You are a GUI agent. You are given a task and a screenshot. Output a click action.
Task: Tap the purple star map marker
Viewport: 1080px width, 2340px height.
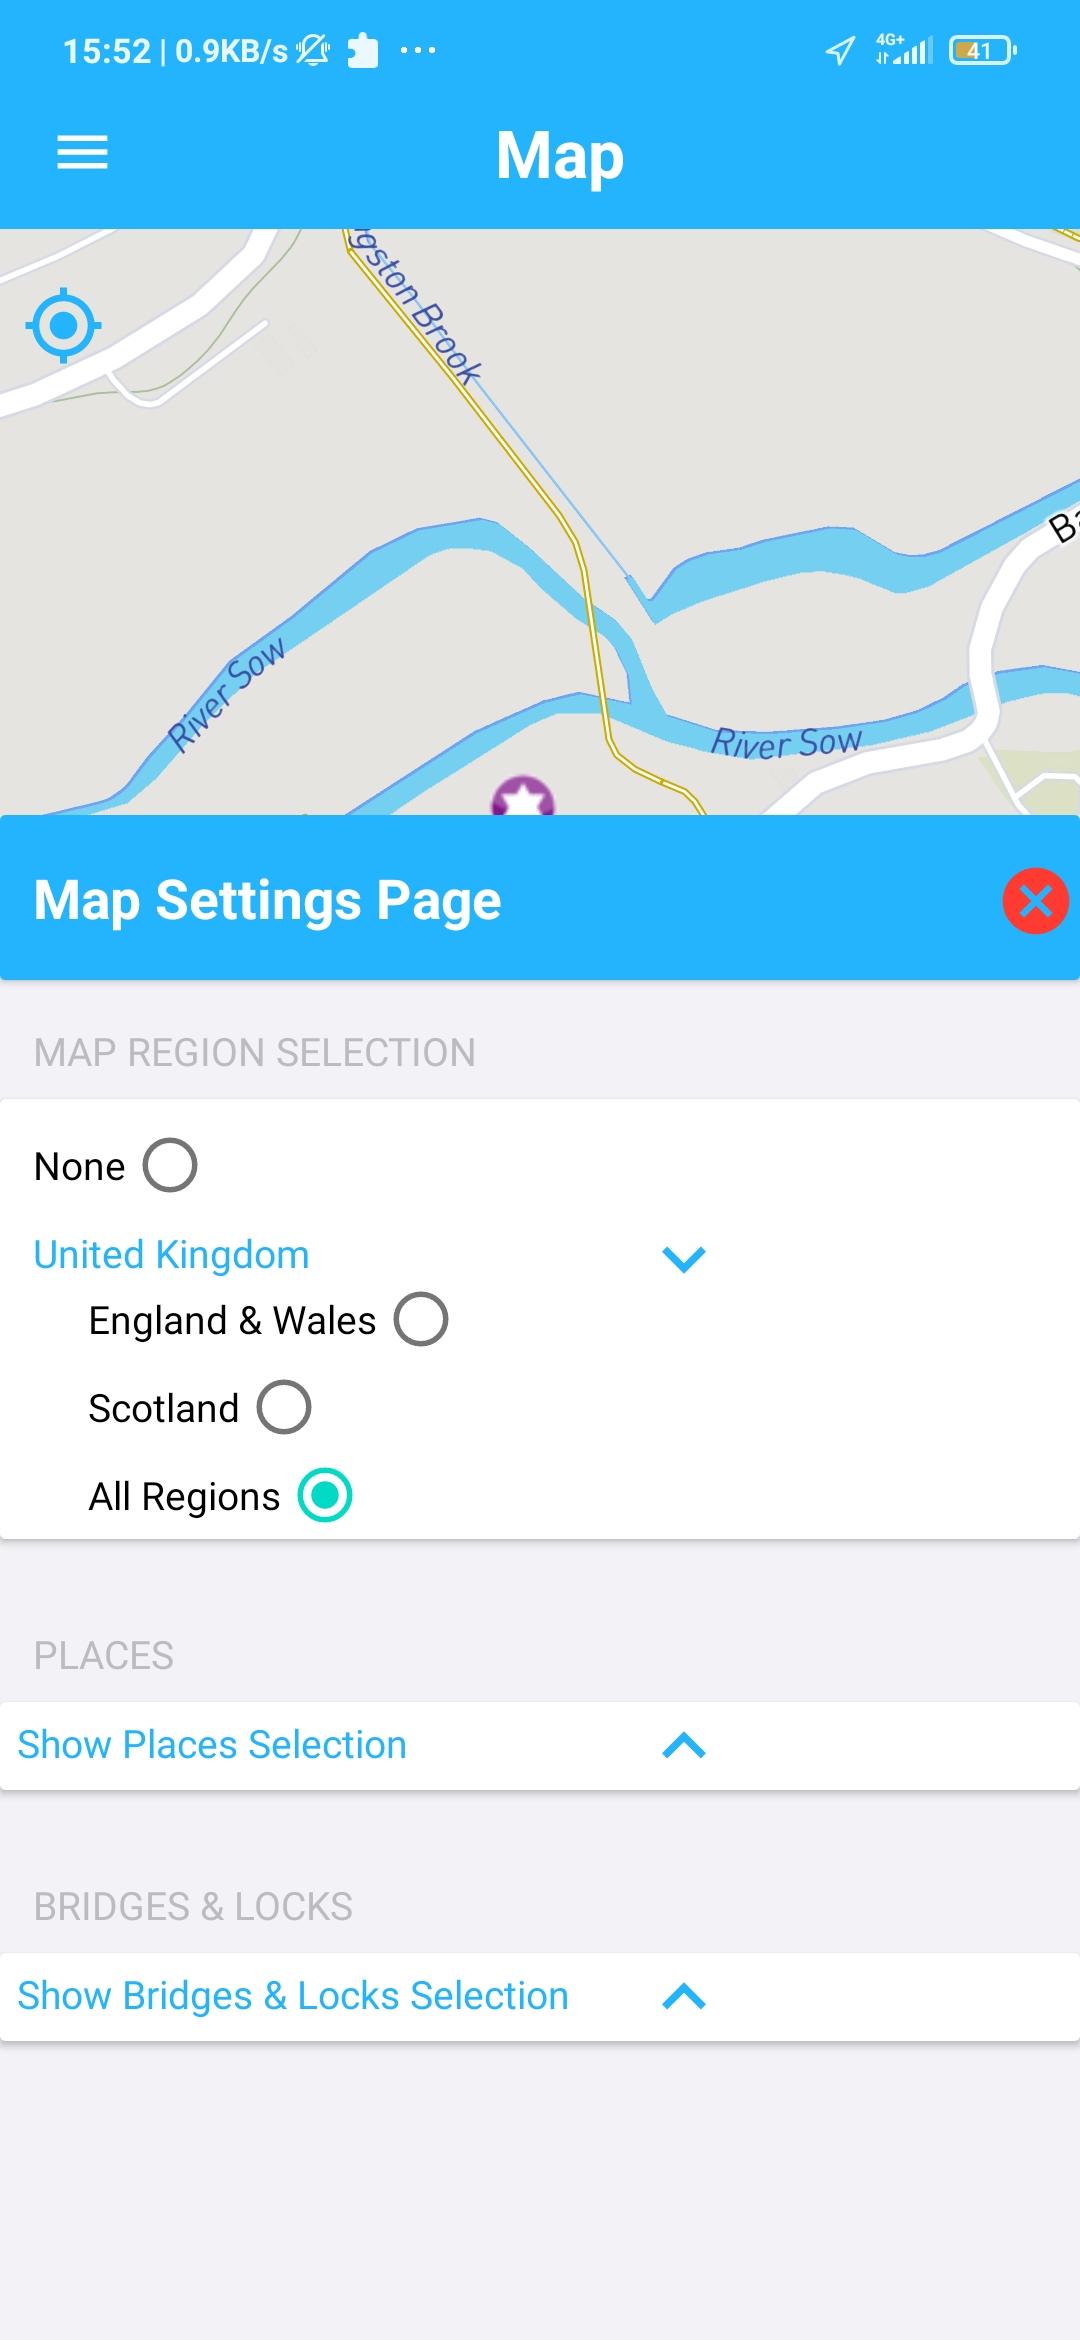522,798
